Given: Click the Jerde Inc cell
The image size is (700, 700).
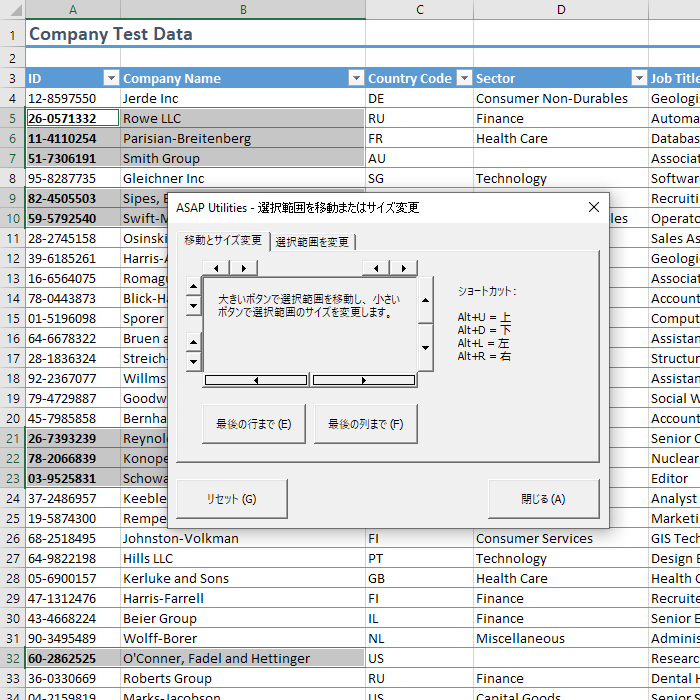Looking at the screenshot, I should point(243,98).
